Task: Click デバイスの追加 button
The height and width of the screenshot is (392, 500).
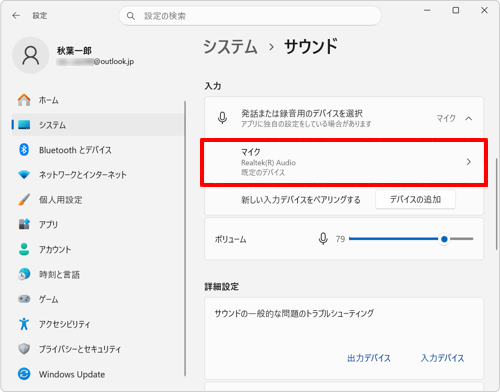Action: [415, 199]
